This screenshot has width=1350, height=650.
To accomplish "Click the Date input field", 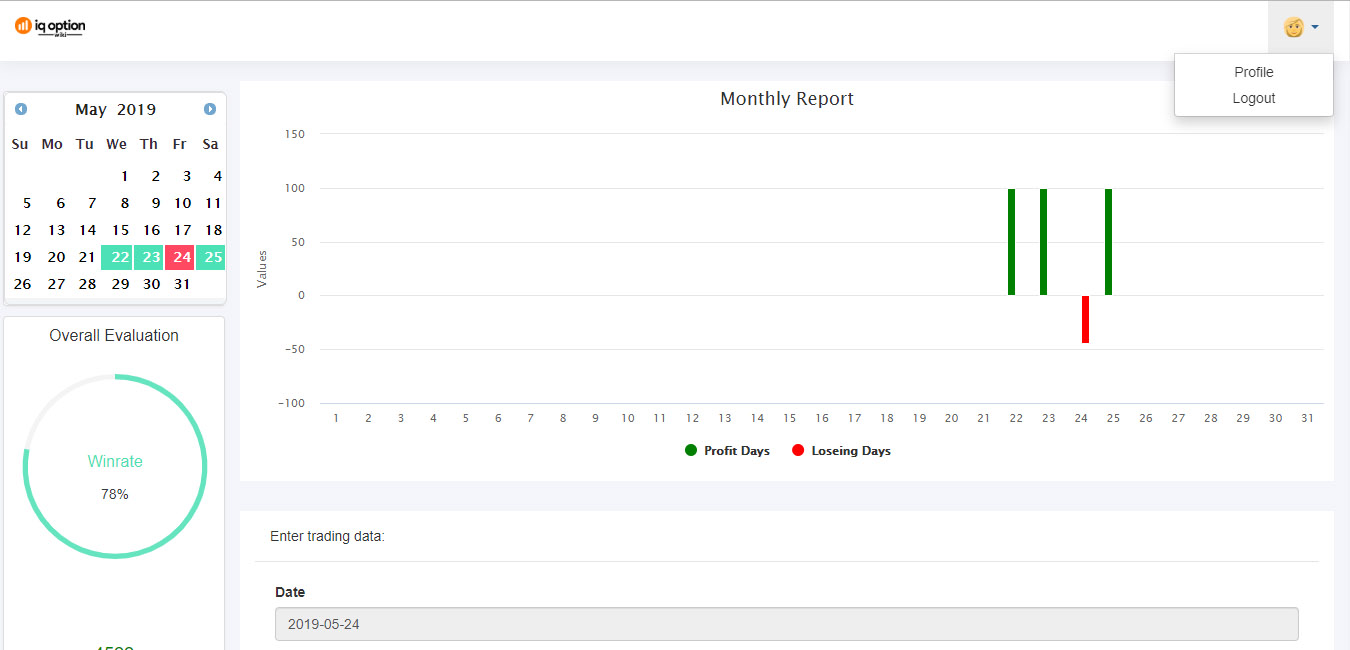I will (786, 624).
